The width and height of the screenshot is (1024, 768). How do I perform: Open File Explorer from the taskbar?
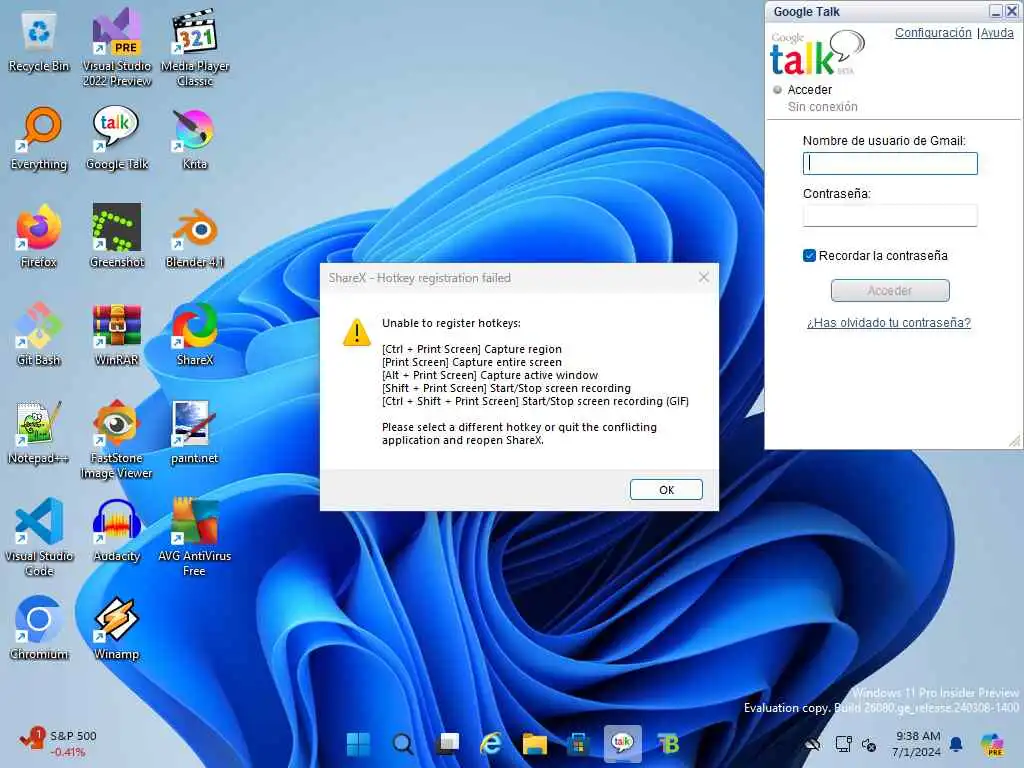click(x=534, y=744)
